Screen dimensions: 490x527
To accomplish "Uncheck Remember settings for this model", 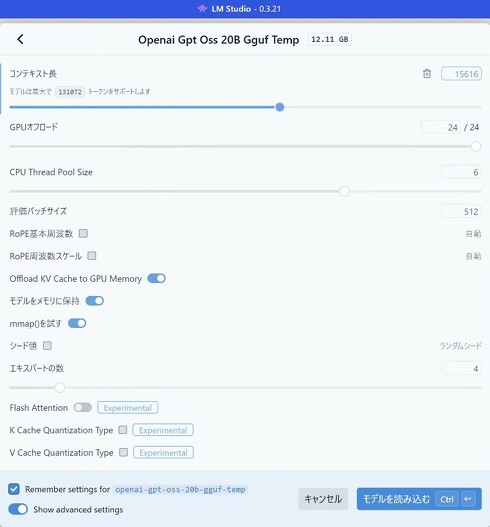I will (x=14, y=489).
